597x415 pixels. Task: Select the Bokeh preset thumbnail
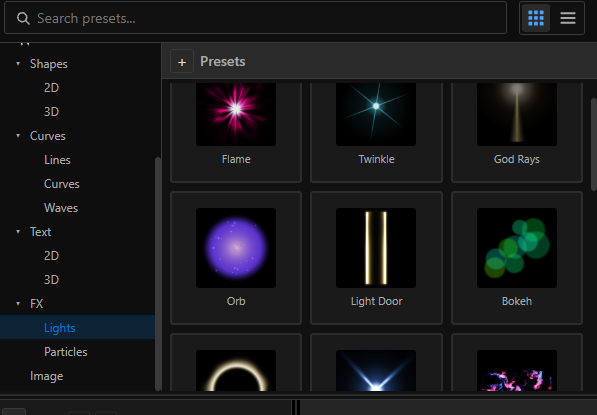(517, 247)
